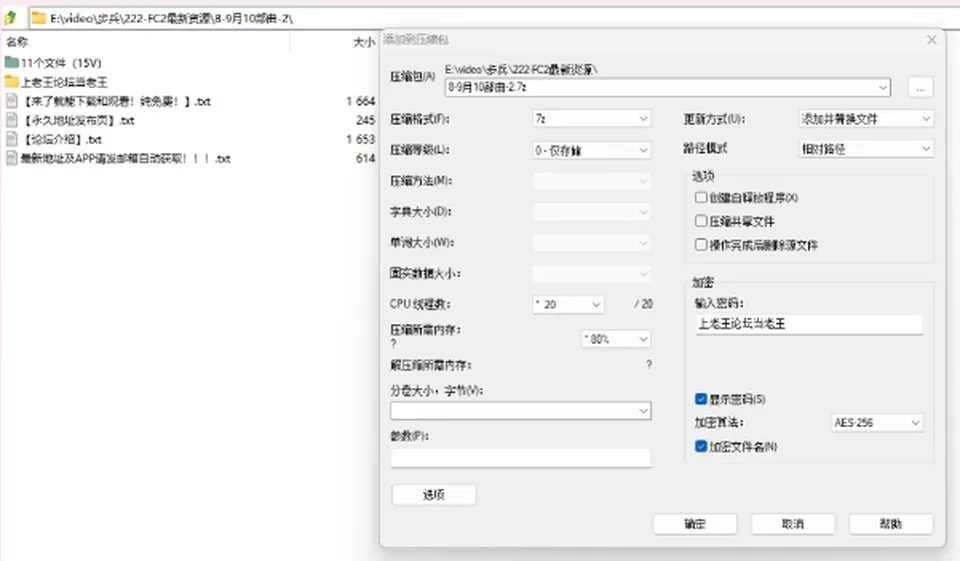Open the 更新方式 dropdown

click(866, 118)
